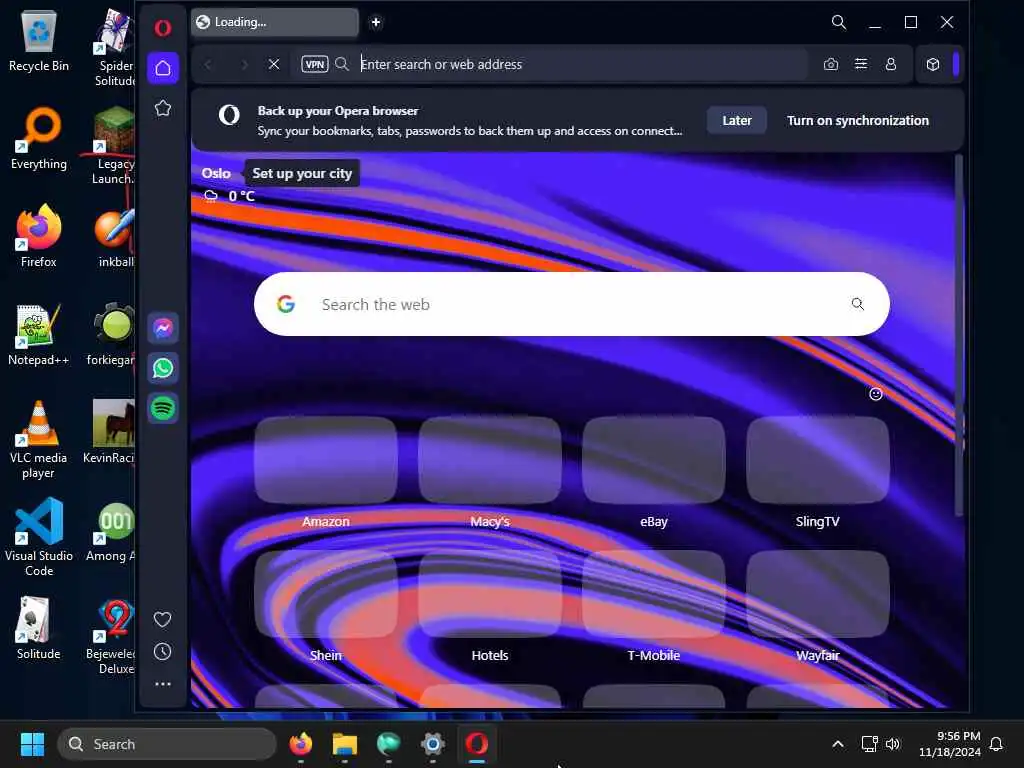
Task: Toggle the VPN badge in address bar
Action: 315,64
